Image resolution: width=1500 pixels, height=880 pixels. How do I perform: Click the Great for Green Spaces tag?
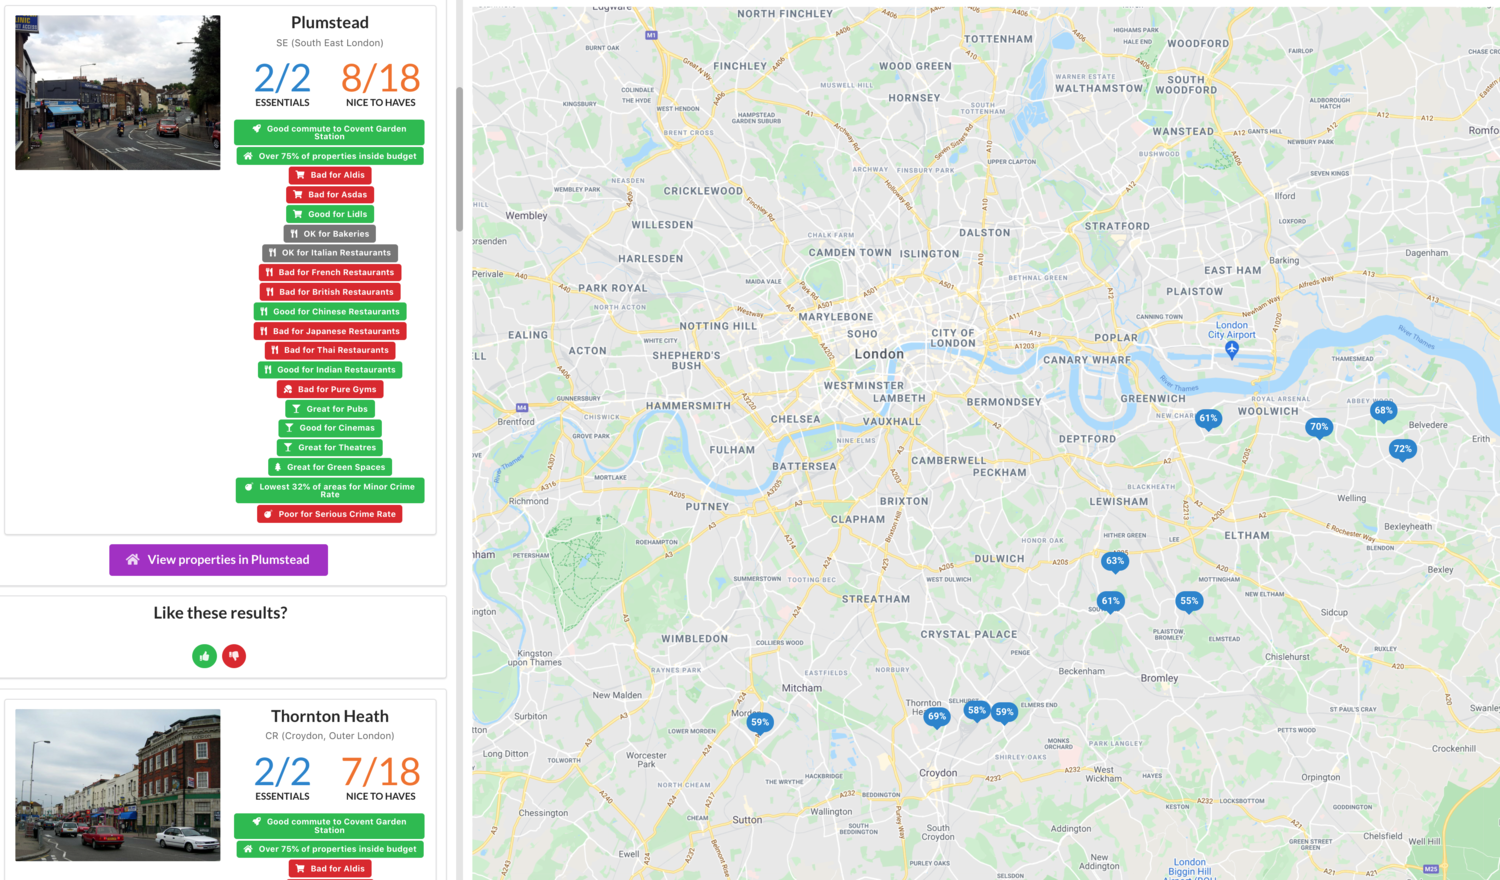330,467
